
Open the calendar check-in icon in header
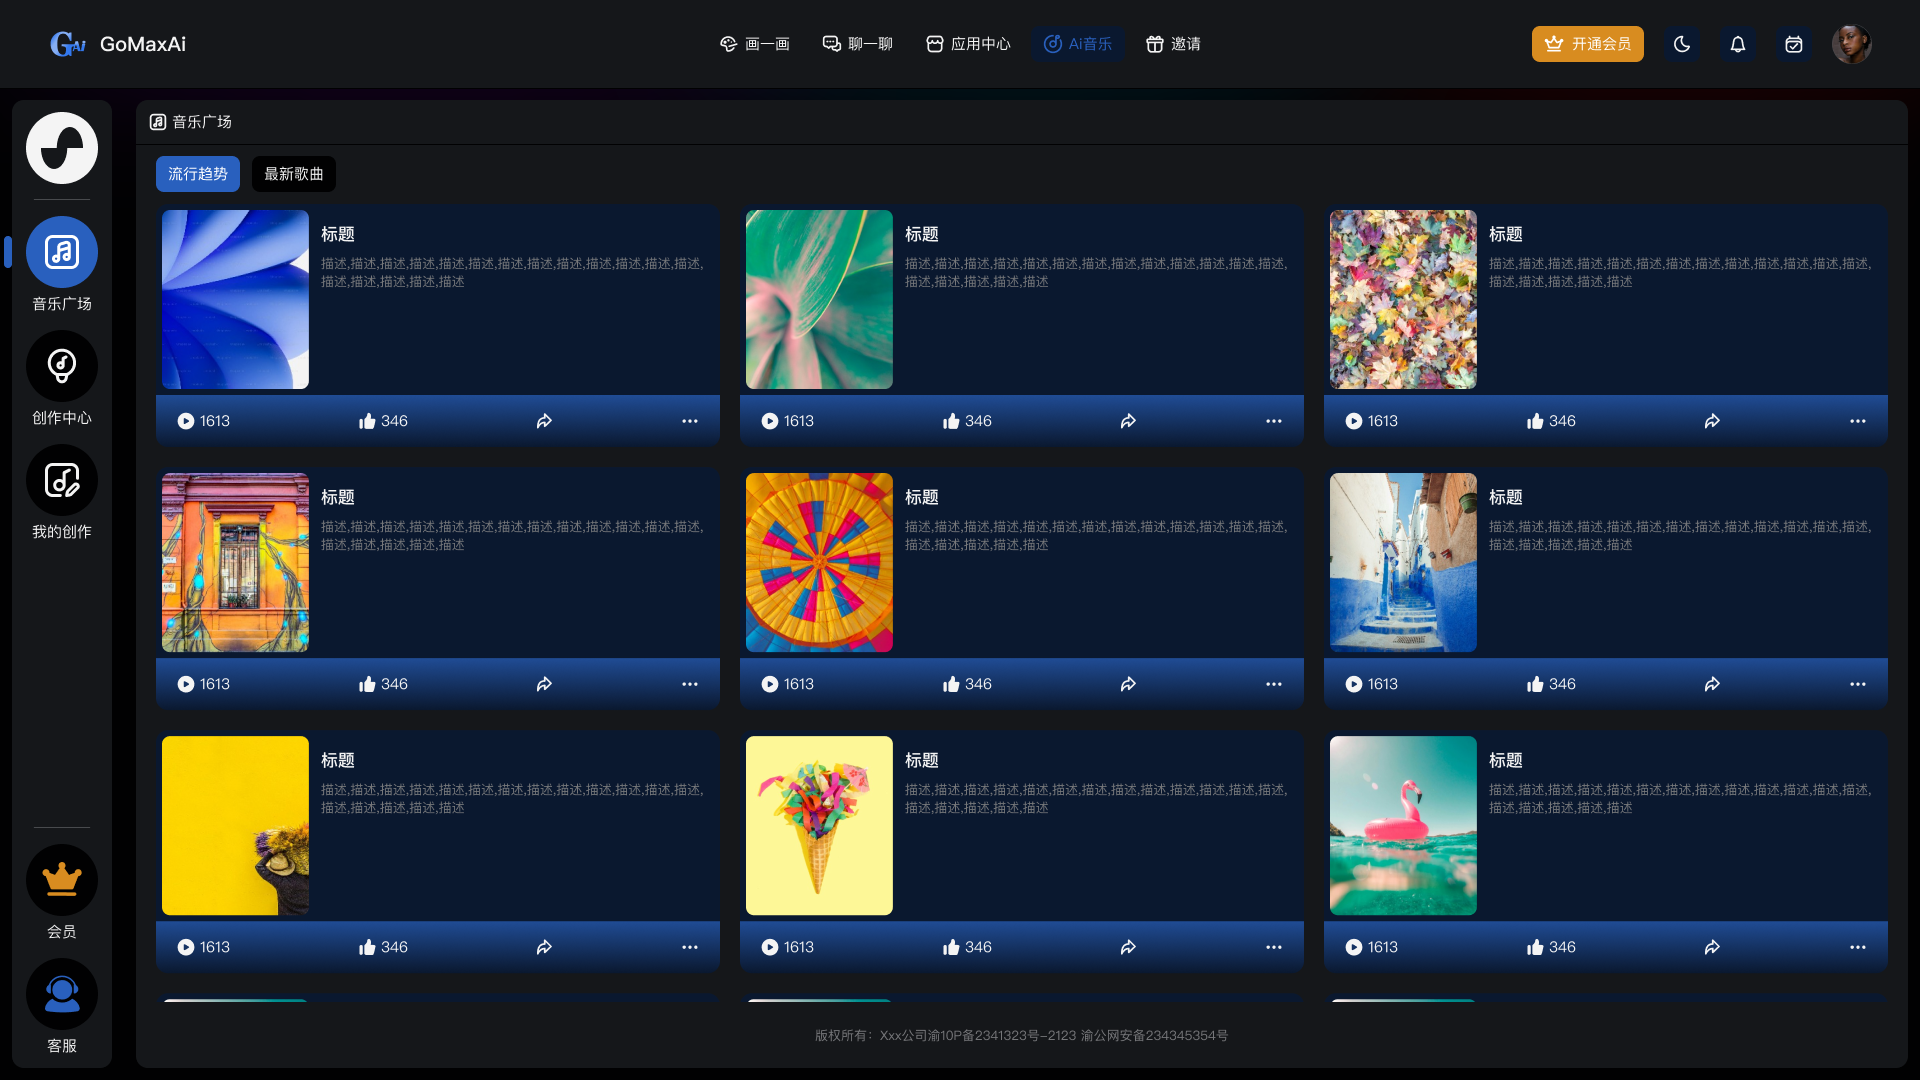coord(1794,44)
